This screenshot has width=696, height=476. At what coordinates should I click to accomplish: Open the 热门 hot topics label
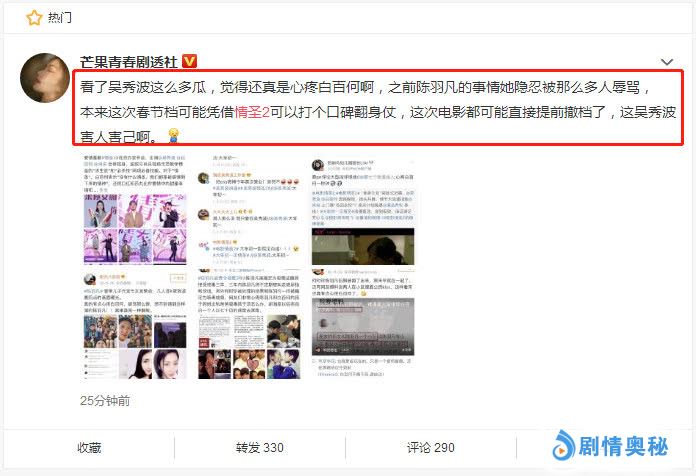(60, 17)
